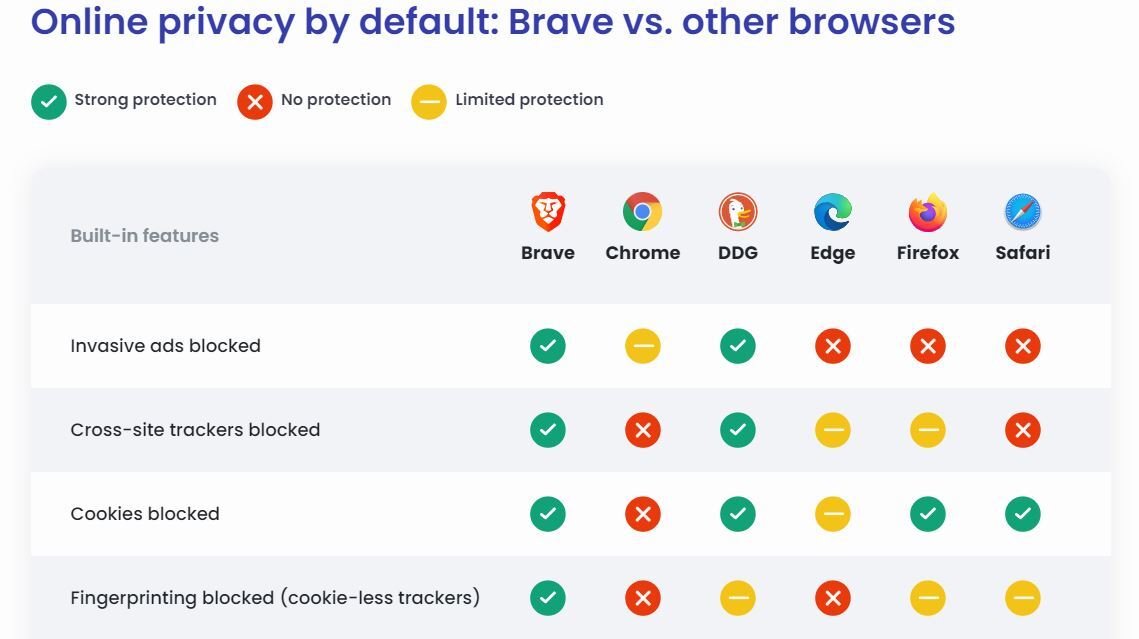Click the red No protection legend icon
Image resolution: width=1139 pixels, height=639 pixels.
click(x=255, y=102)
